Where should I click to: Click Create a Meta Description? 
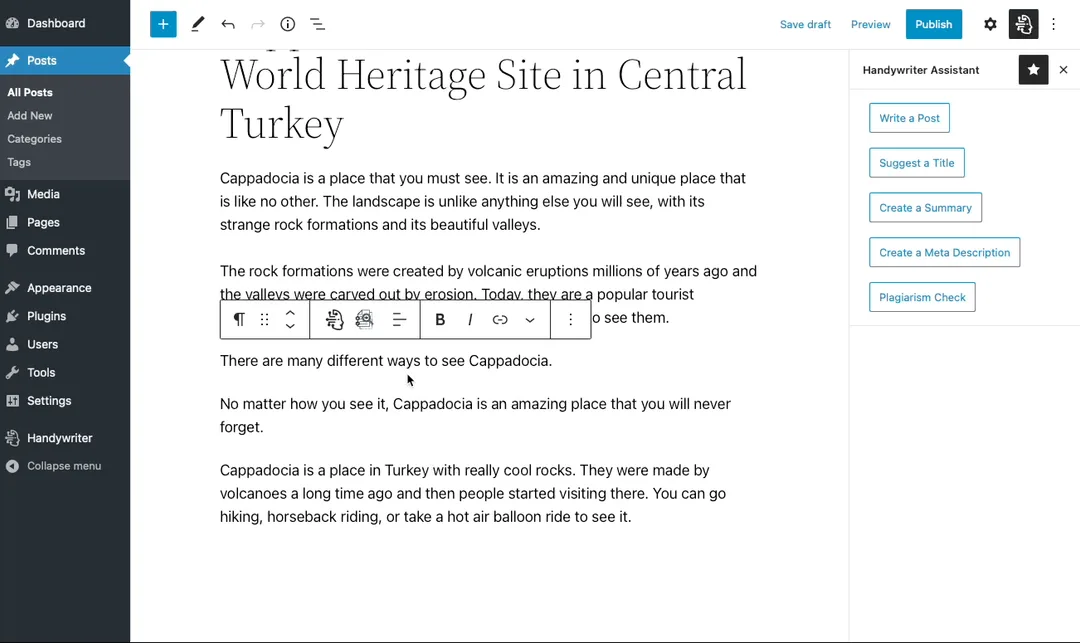click(944, 252)
